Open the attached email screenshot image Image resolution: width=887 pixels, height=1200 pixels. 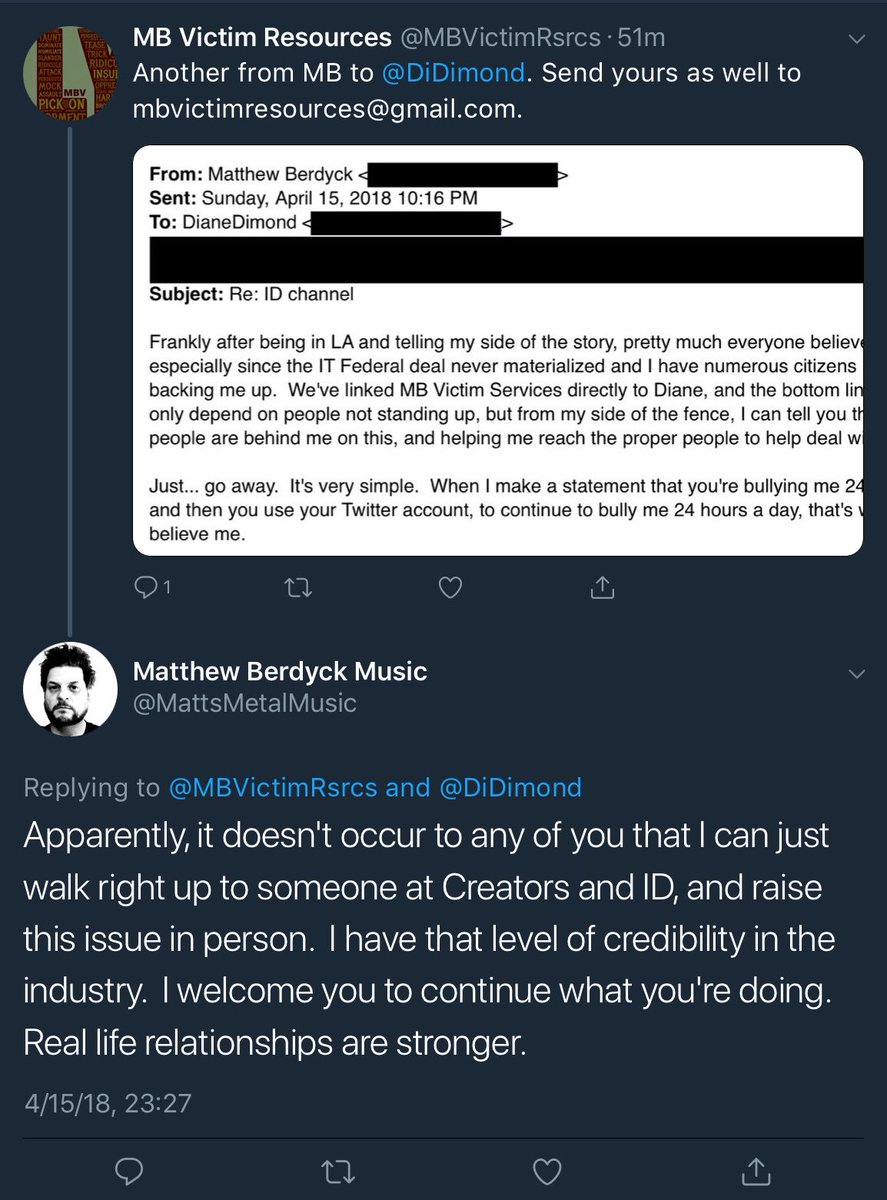(x=498, y=351)
